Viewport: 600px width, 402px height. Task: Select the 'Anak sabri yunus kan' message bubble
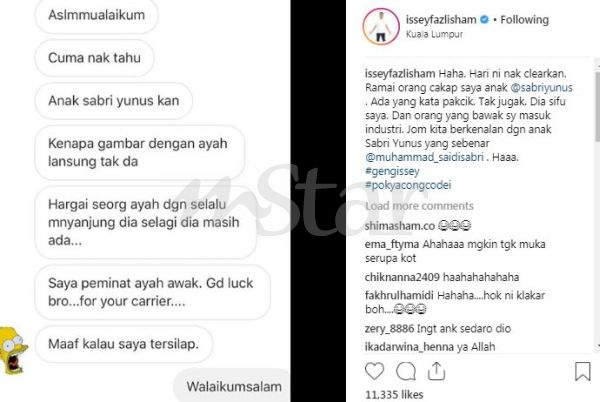coord(114,101)
